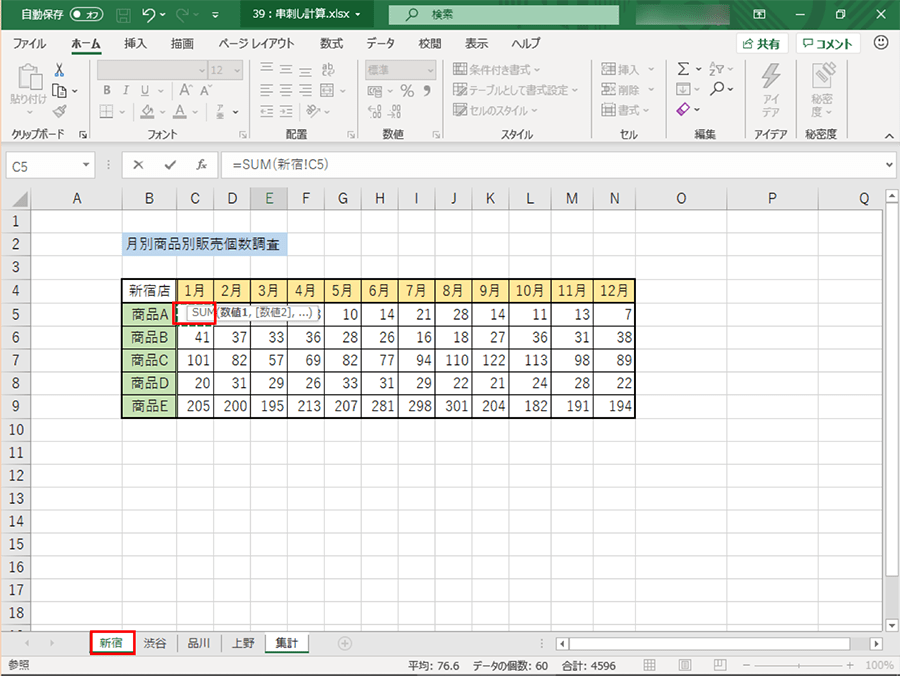Click the paste clipboard icon
The height and width of the screenshot is (676, 900).
pos(29,77)
